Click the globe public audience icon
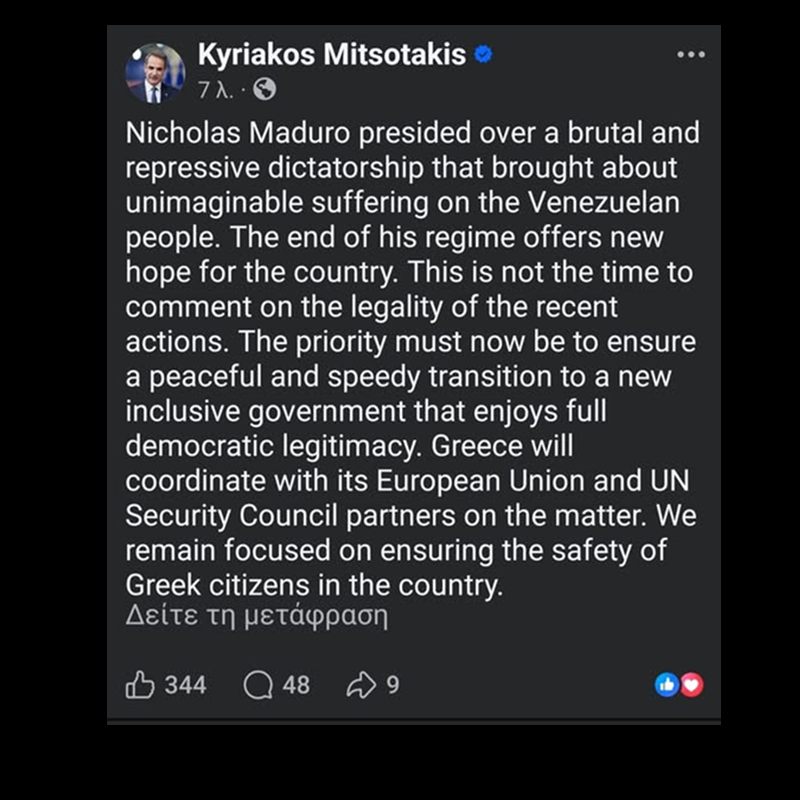The height and width of the screenshot is (800, 800). pyautogui.click(x=264, y=90)
